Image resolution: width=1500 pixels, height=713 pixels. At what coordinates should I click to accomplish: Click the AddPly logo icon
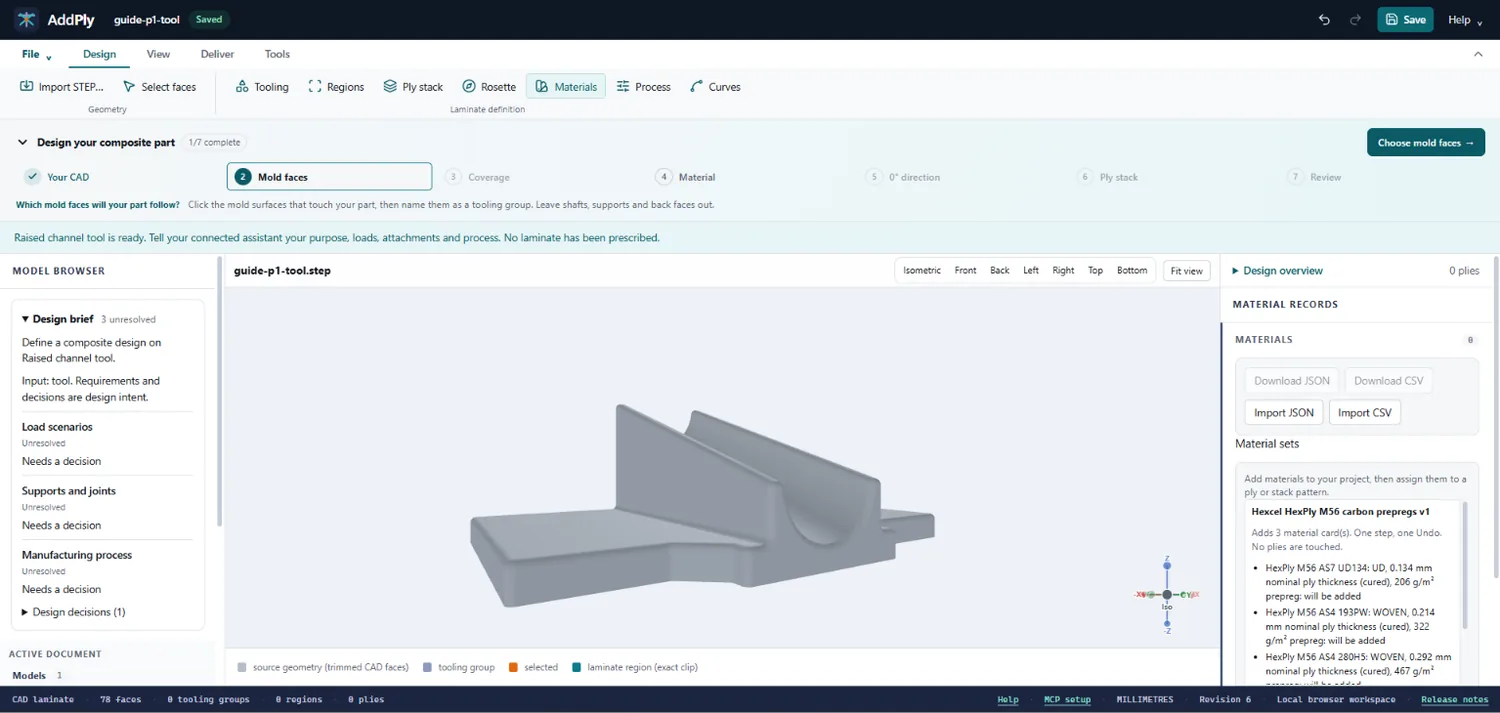click(x=26, y=20)
